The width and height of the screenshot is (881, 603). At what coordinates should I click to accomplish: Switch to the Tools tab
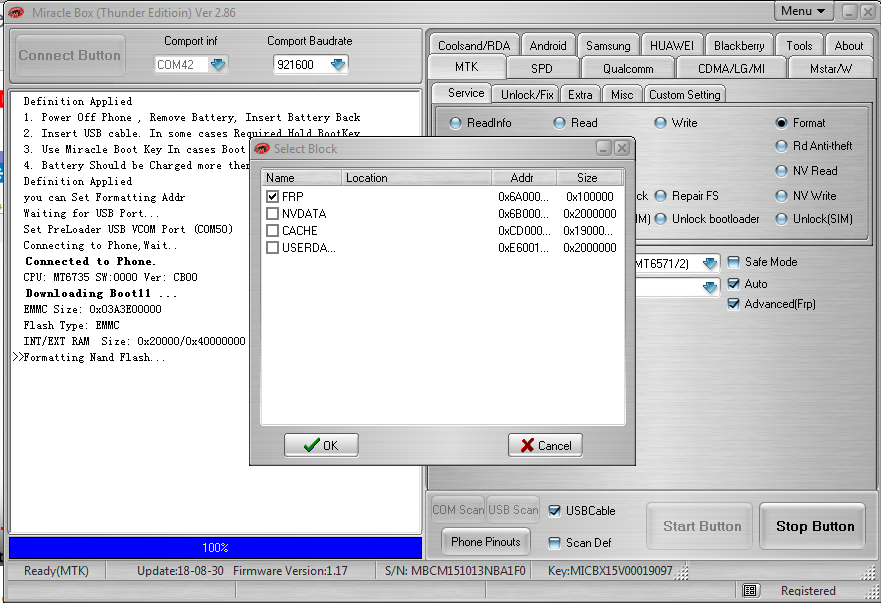point(799,46)
